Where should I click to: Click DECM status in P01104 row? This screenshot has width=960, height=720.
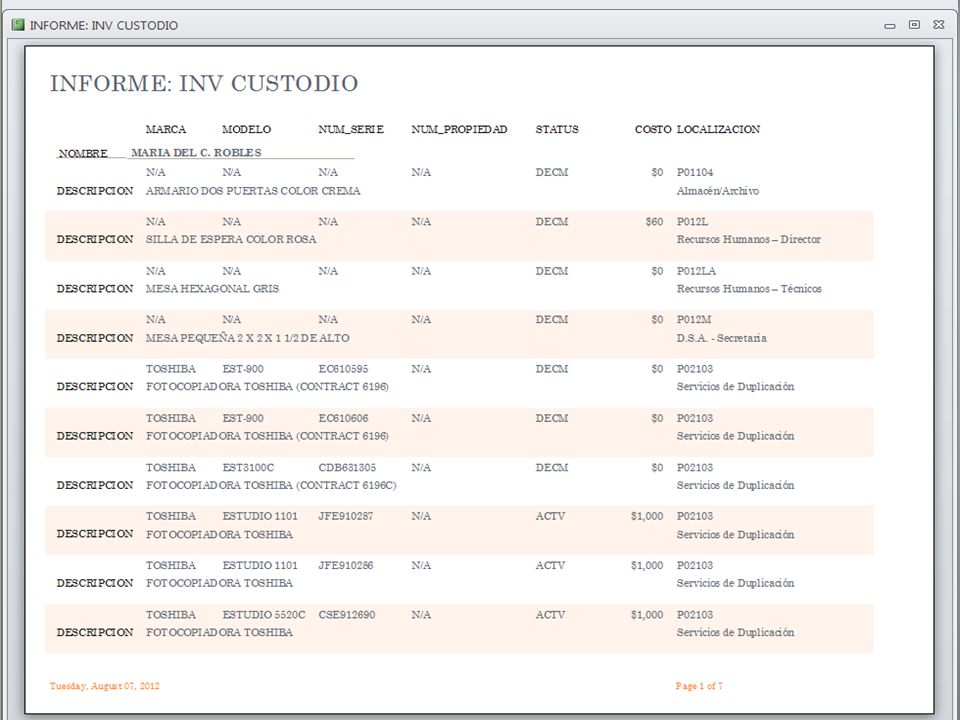point(552,173)
